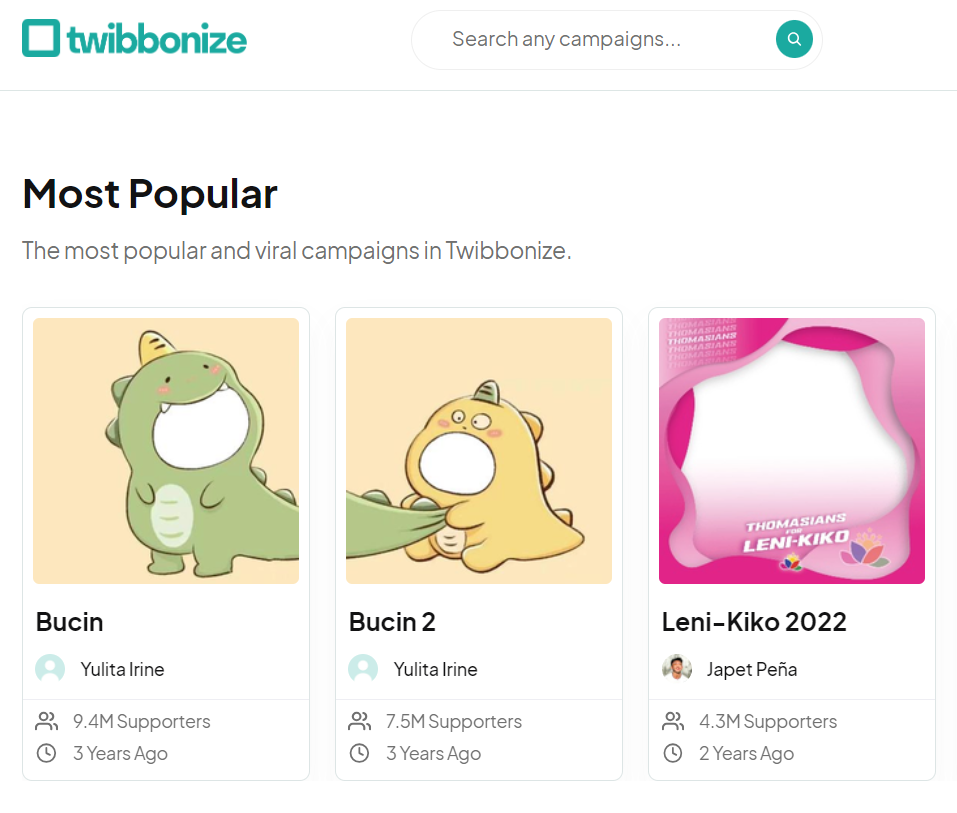
Task: Open the Bucin 2 campaign title
Action: click(x=392, y=622)
